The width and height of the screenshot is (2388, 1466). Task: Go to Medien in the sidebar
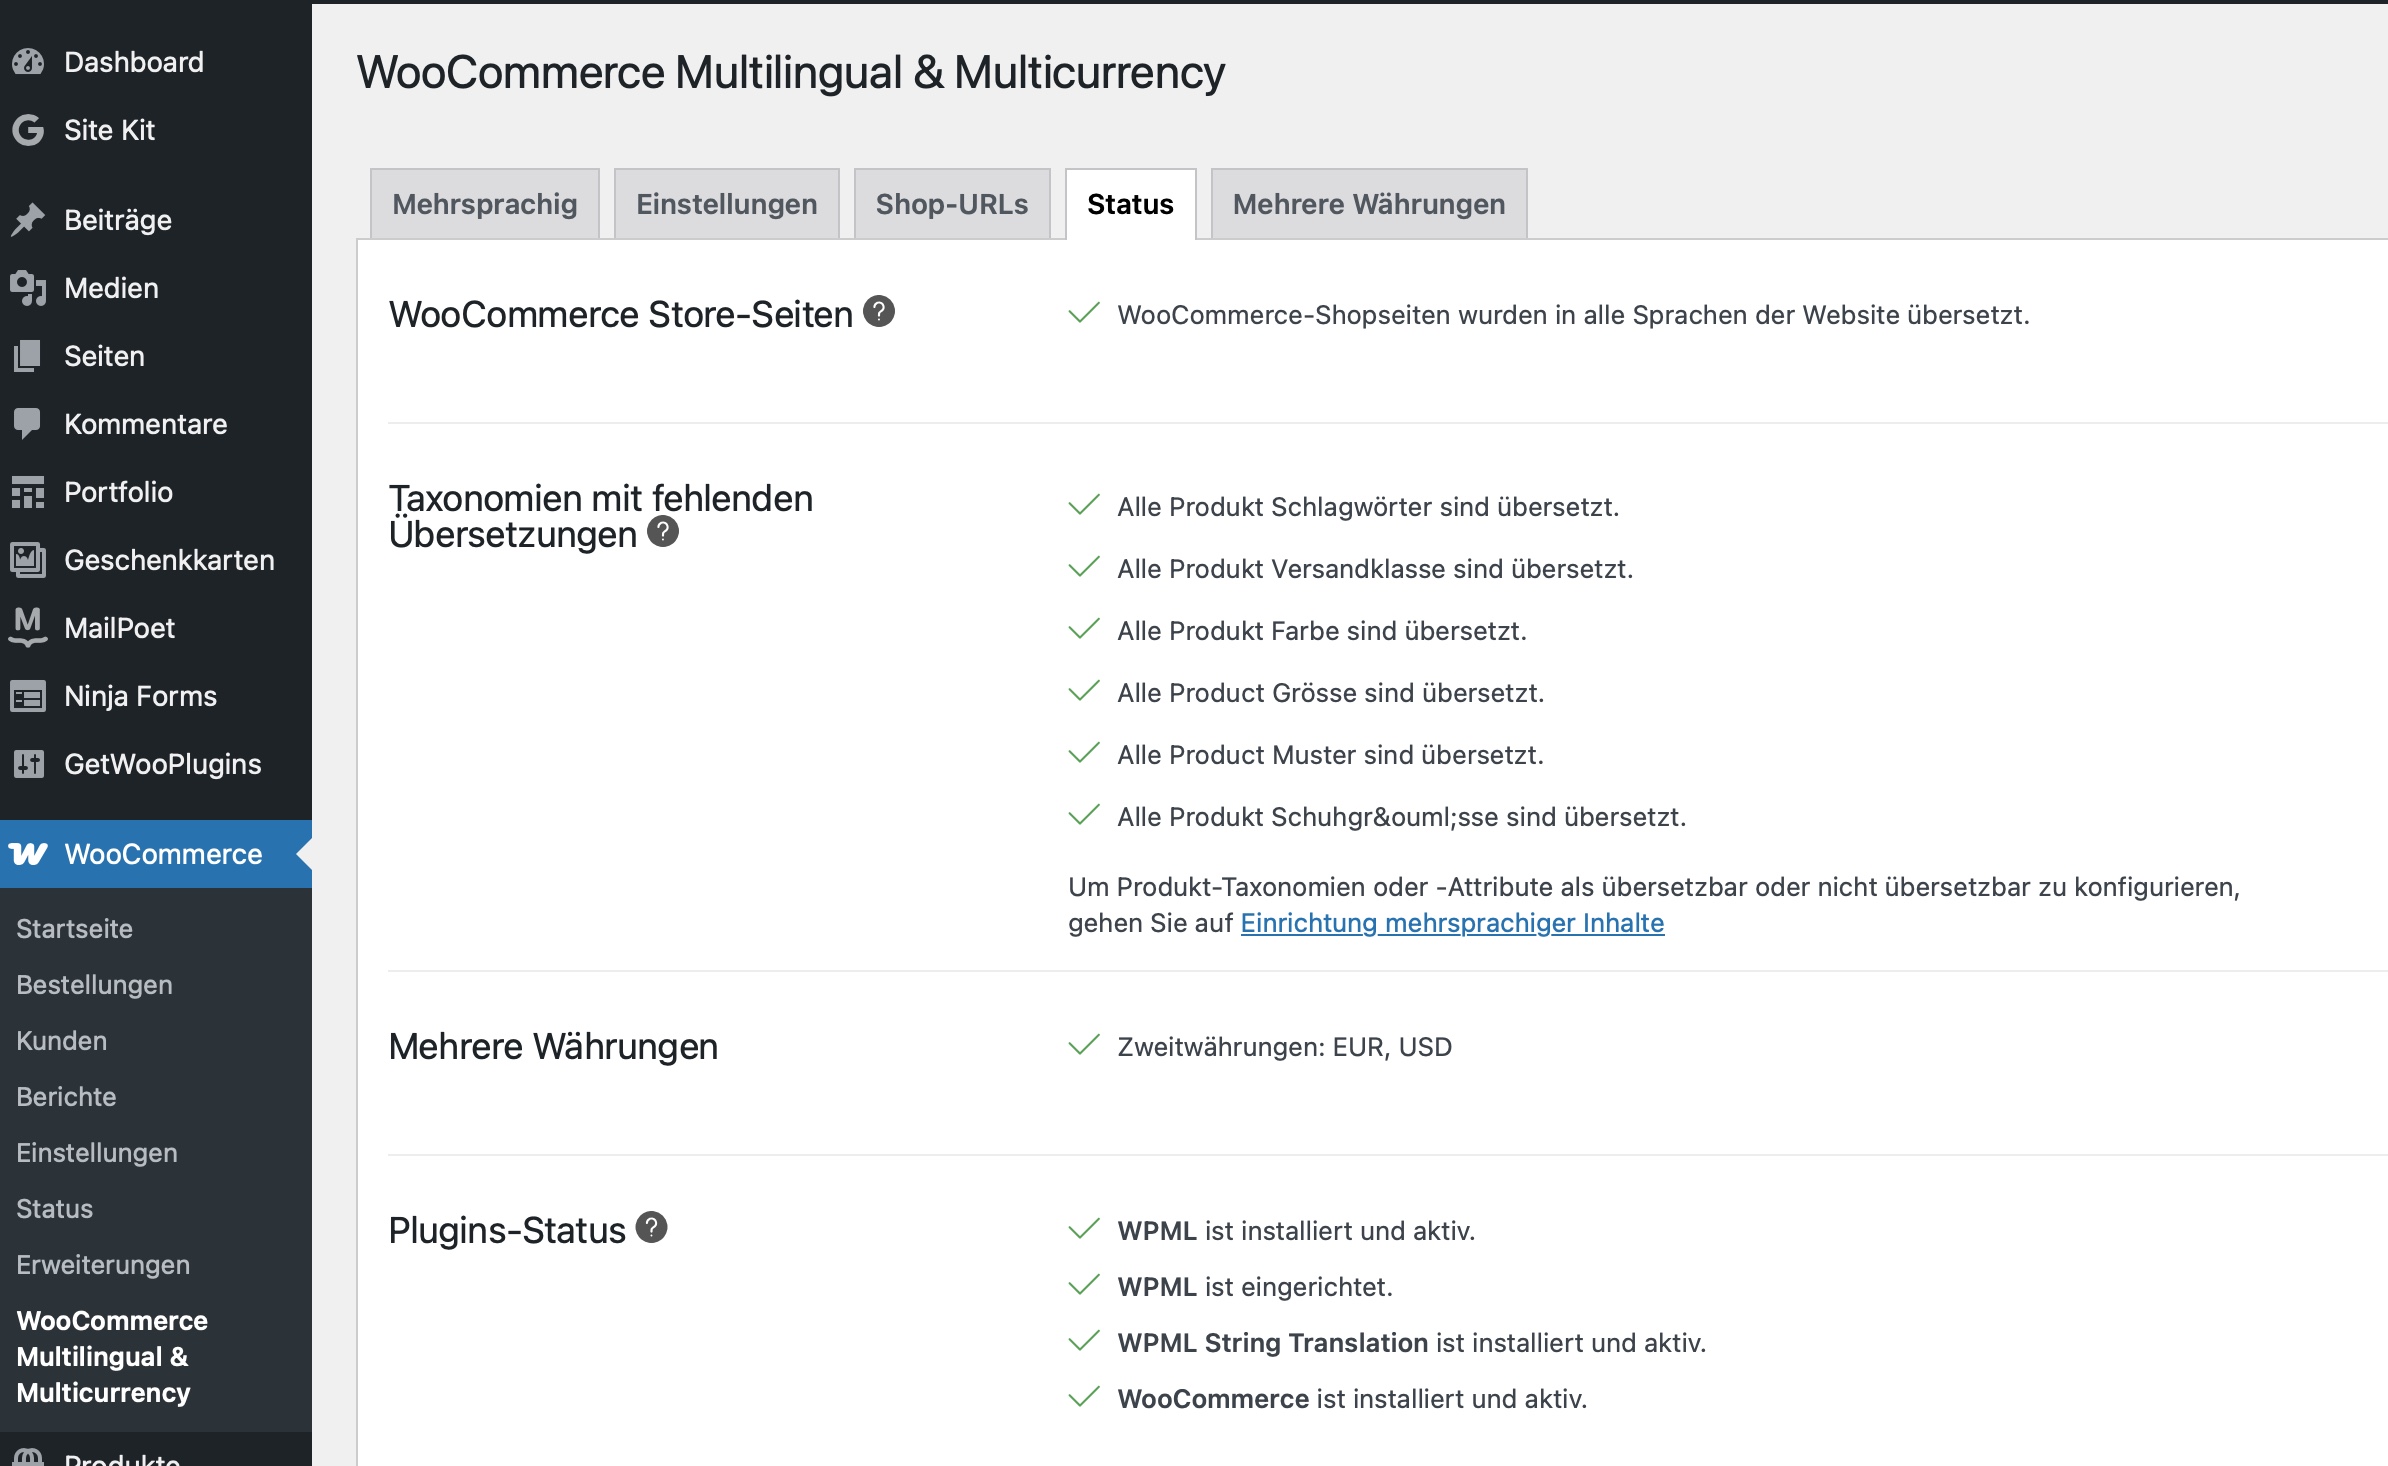[x=156, y=288]
